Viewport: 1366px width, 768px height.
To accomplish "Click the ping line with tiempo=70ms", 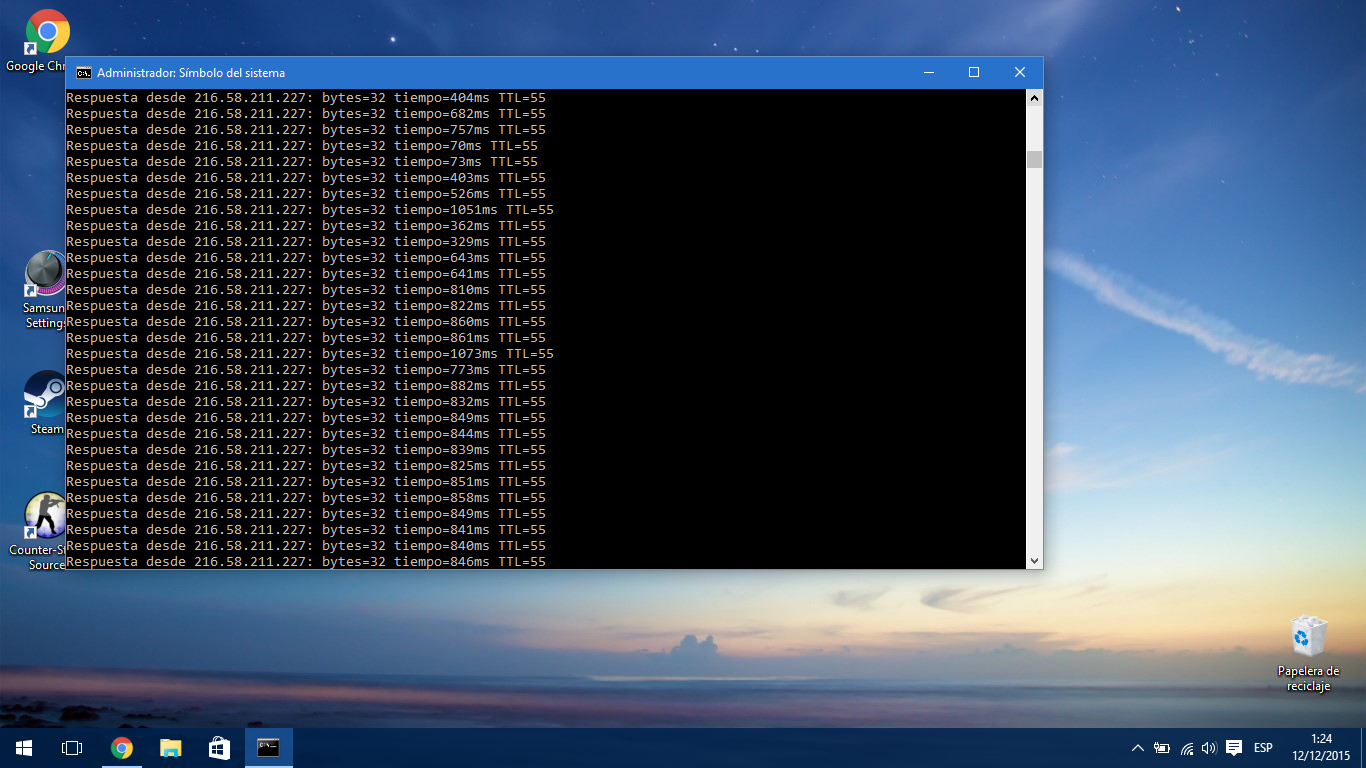I will 302,146.
